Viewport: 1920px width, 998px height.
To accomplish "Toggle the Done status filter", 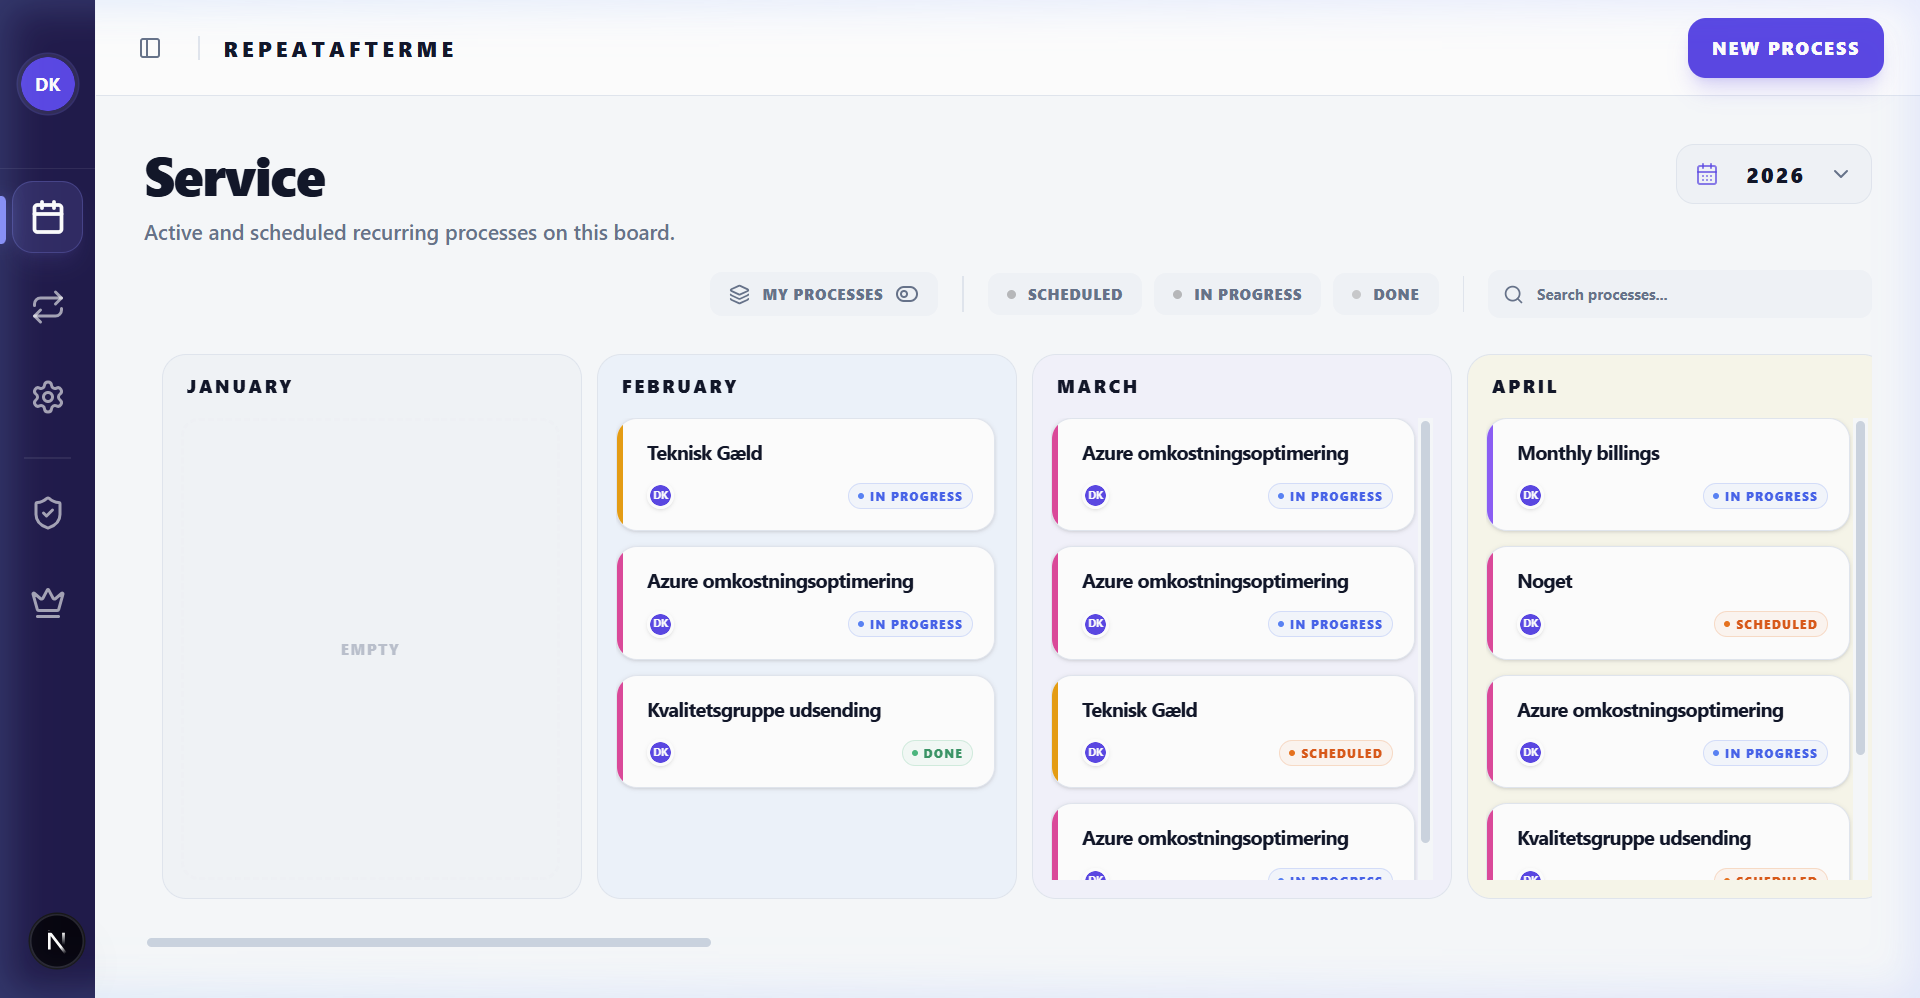I will click(x=1385, y=294).
